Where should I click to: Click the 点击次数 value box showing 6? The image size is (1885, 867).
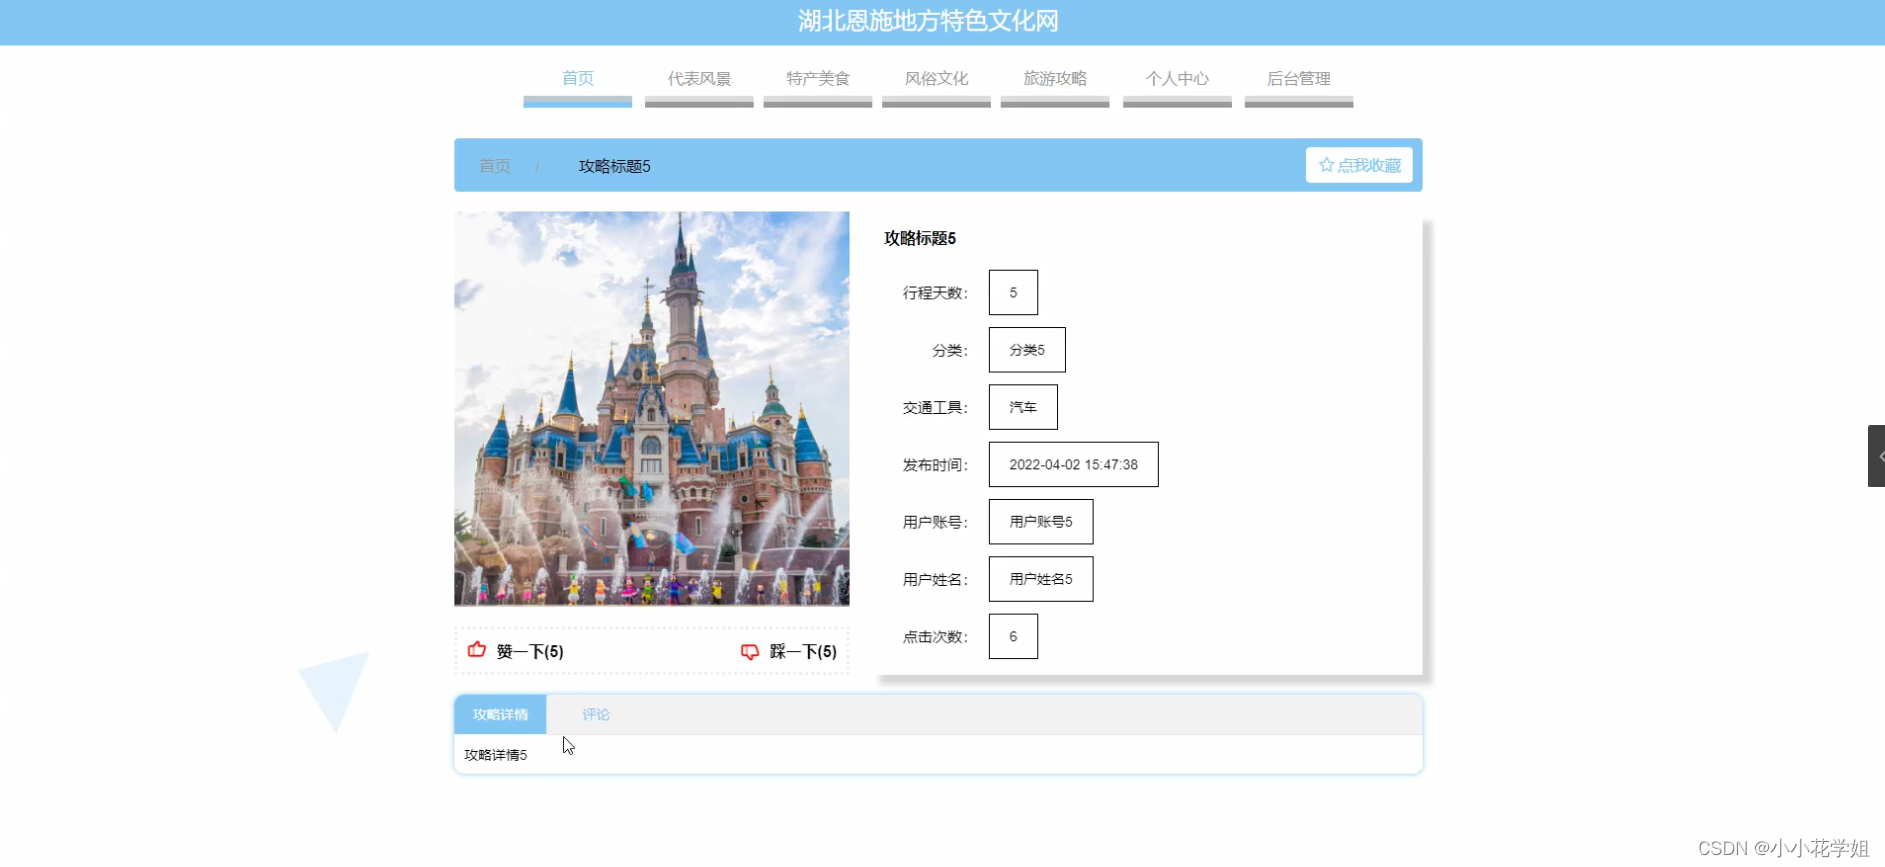point(1013,636)
